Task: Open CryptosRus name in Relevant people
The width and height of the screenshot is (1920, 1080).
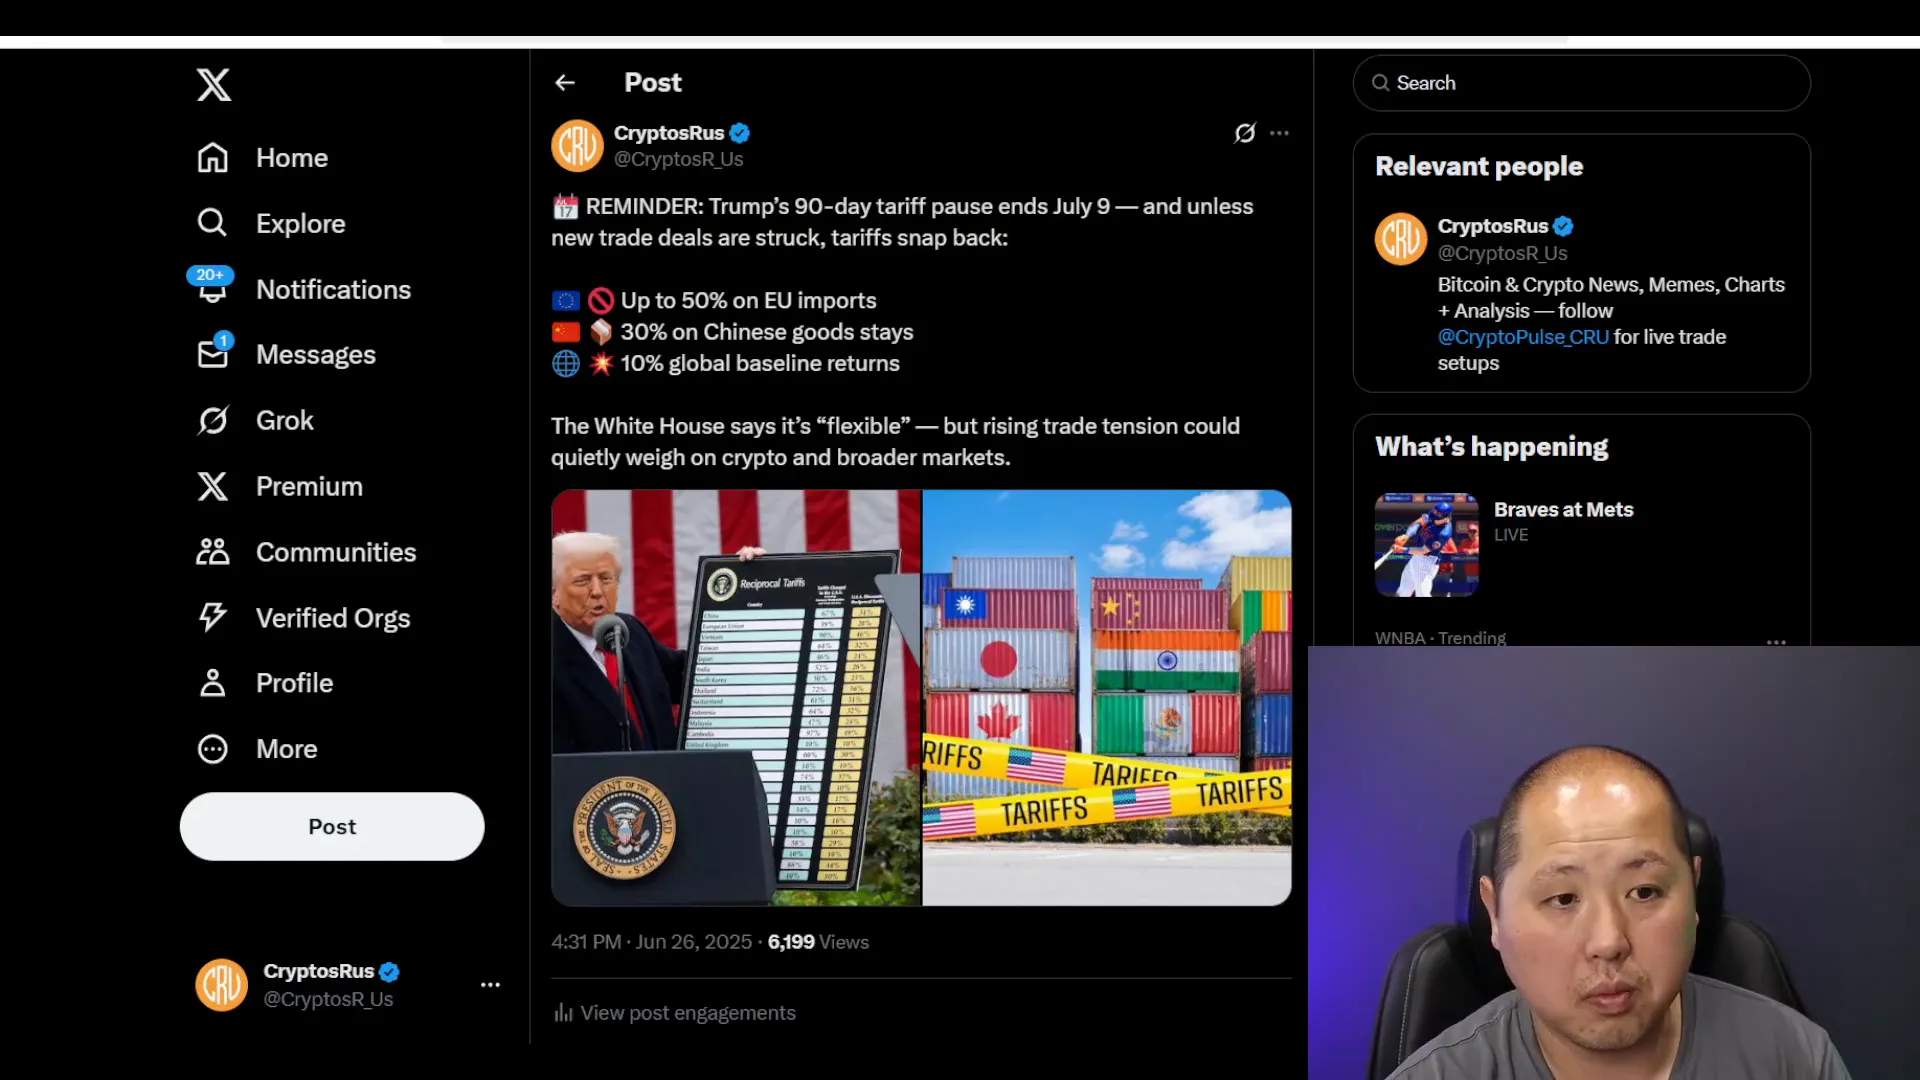Action: click(1493, 226)
